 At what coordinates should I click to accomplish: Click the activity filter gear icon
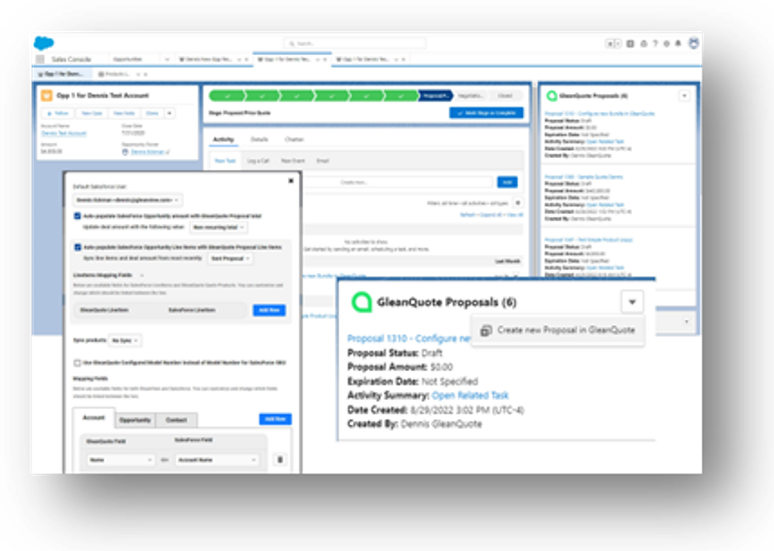pyautogui.click(x=517, y=202)
